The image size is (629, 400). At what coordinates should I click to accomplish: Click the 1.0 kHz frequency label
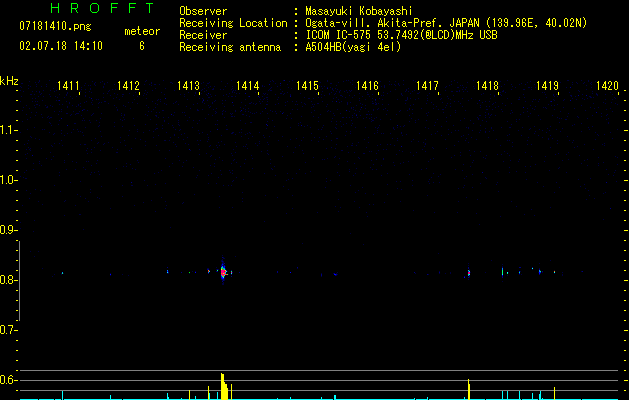[x=7, y=180]
